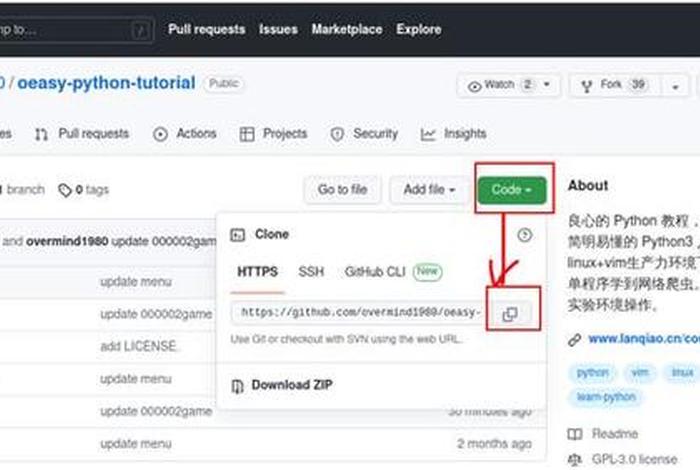Open the Readme link

click(615, 433)
